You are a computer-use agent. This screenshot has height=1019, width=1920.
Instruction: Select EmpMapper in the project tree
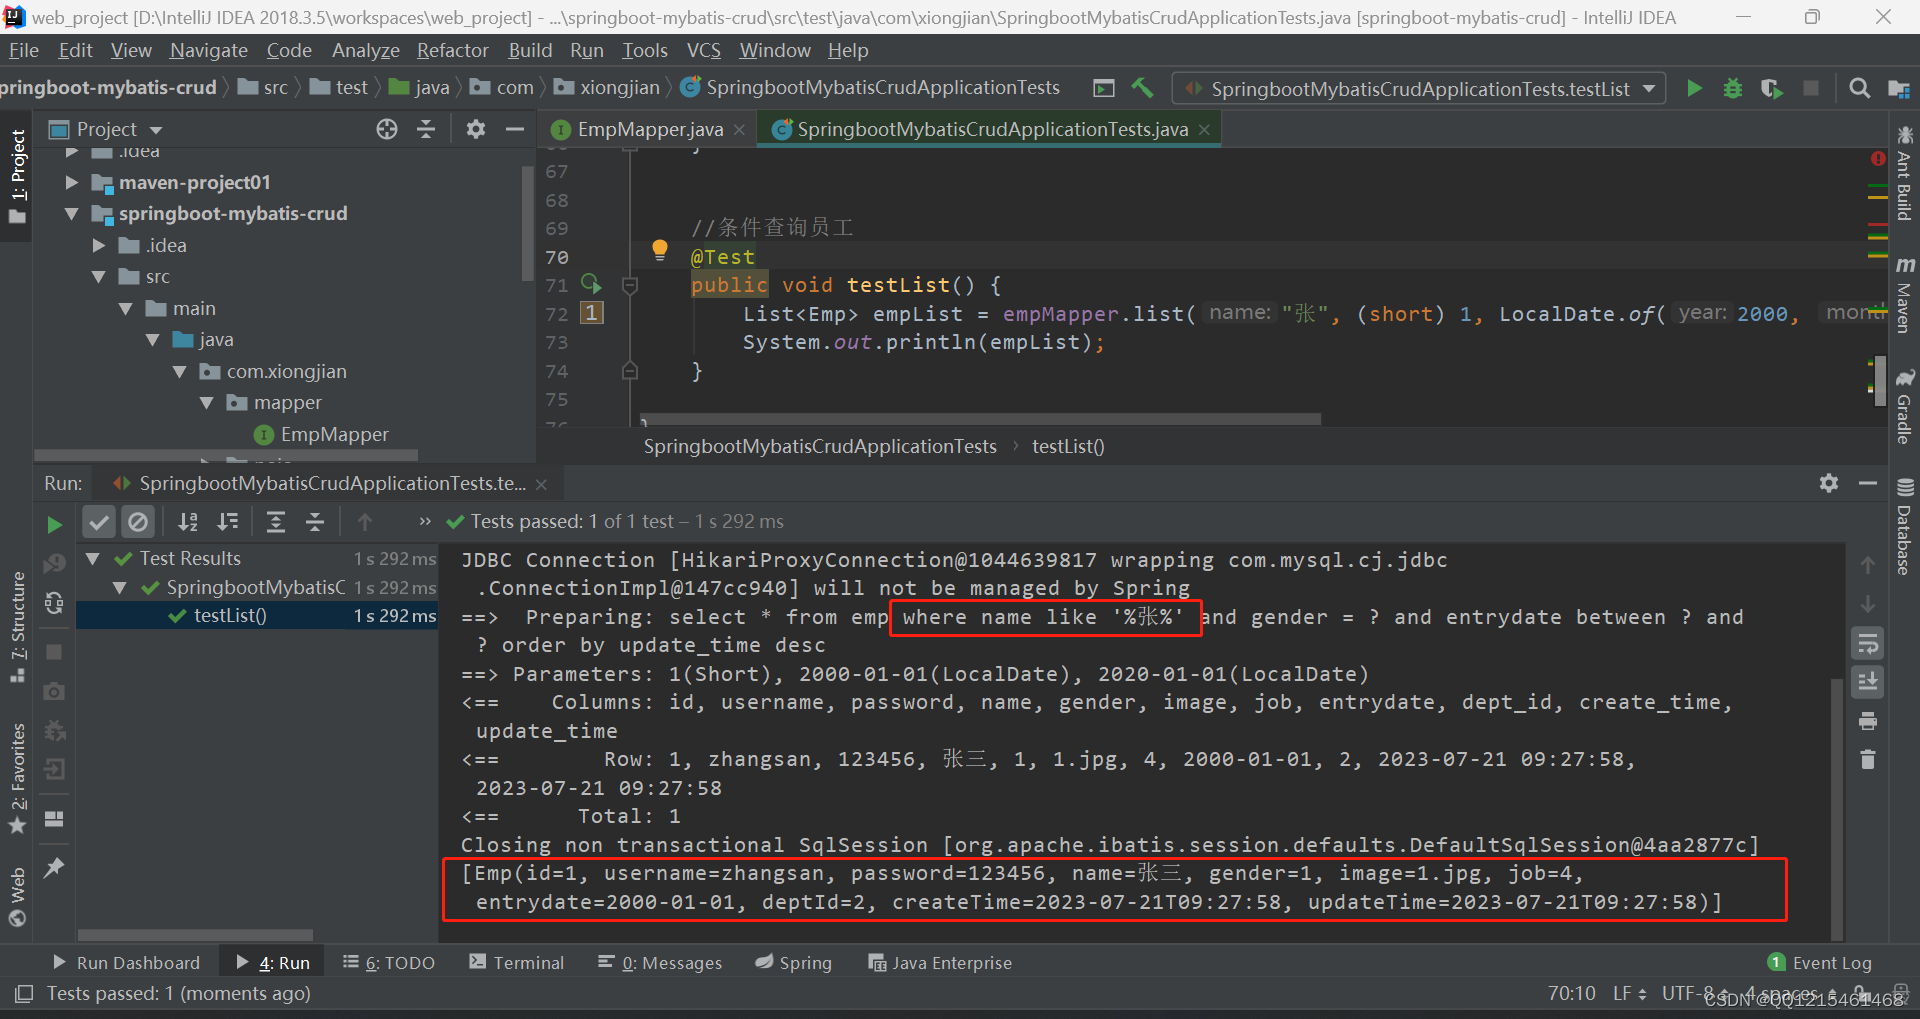(334, 435)
